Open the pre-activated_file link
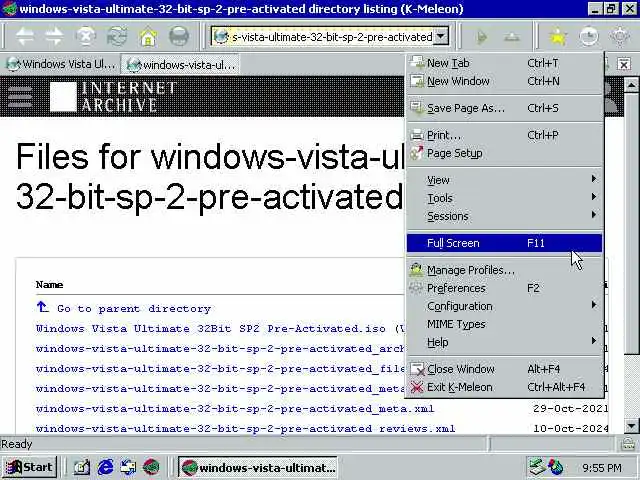 (x=220, y=369)
